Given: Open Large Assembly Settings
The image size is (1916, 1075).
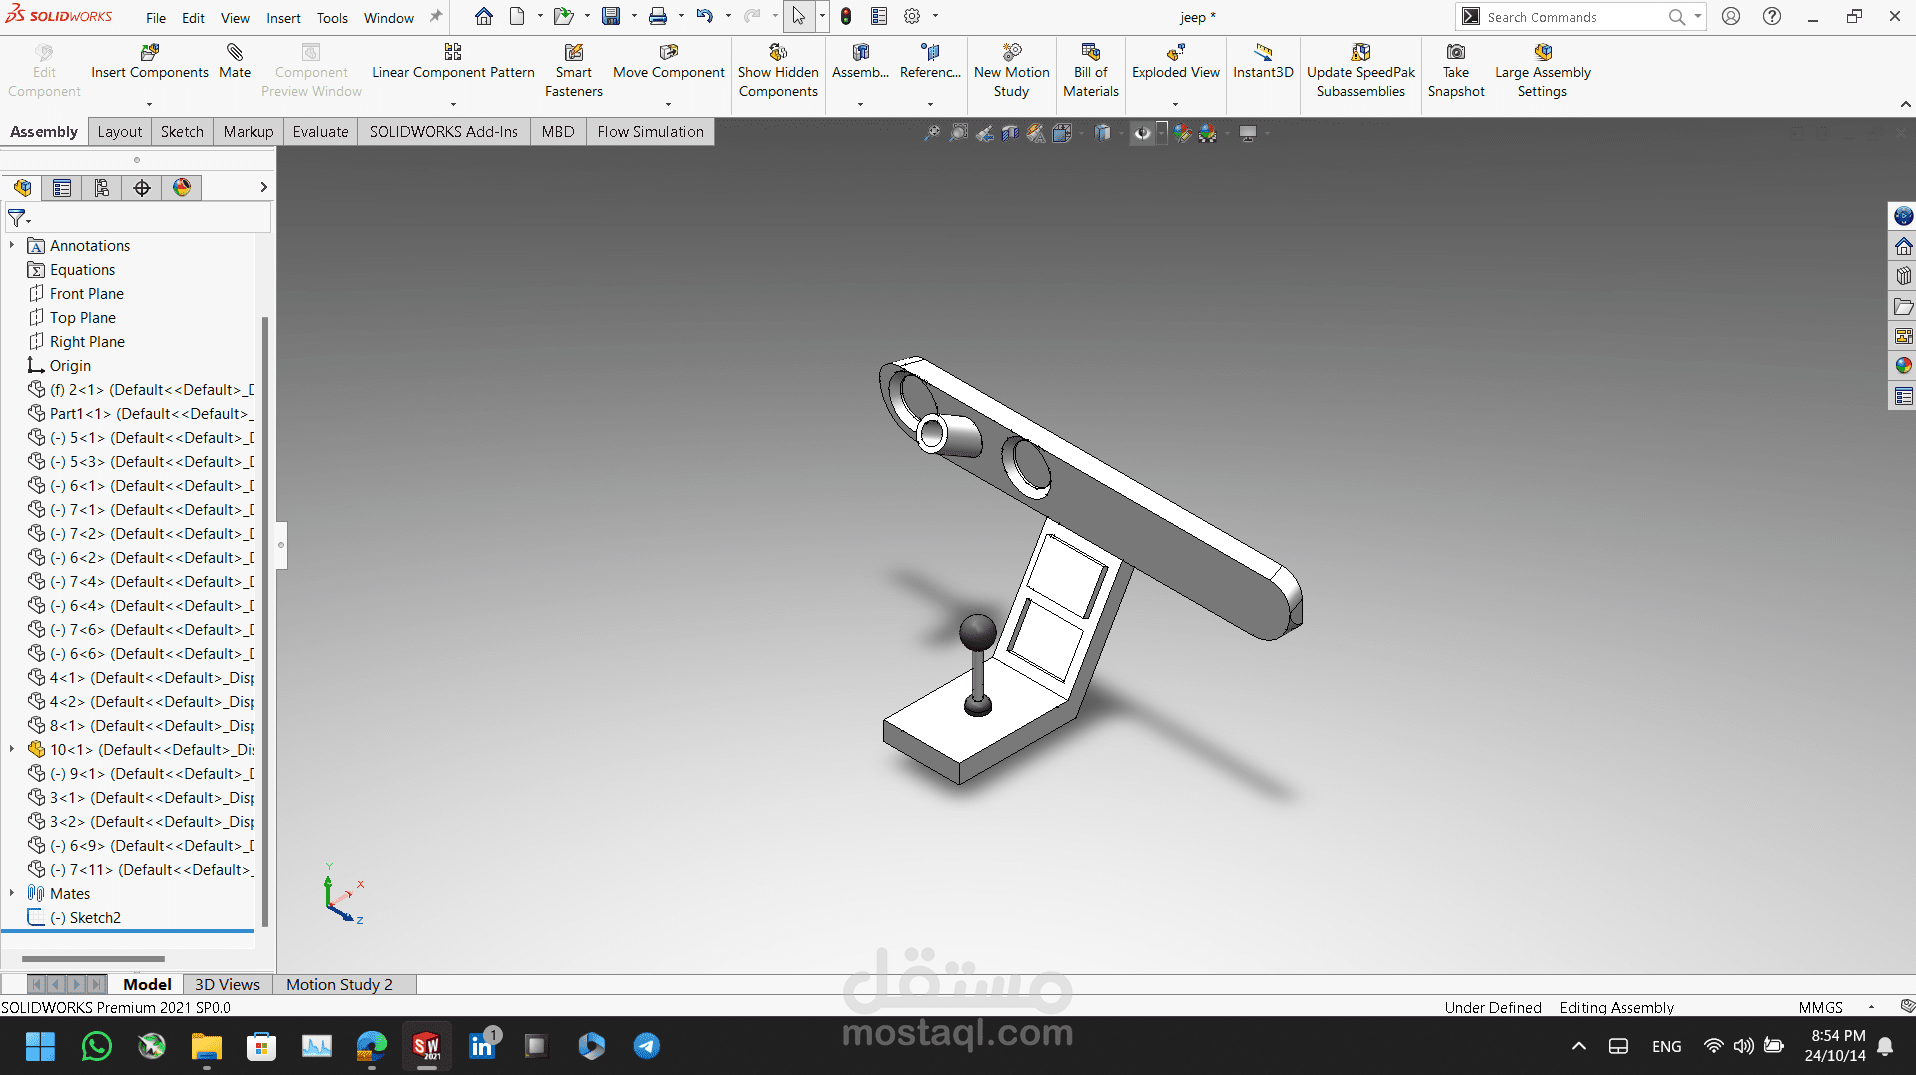Looking at the screenshot, I should (x=1543, y=71).
